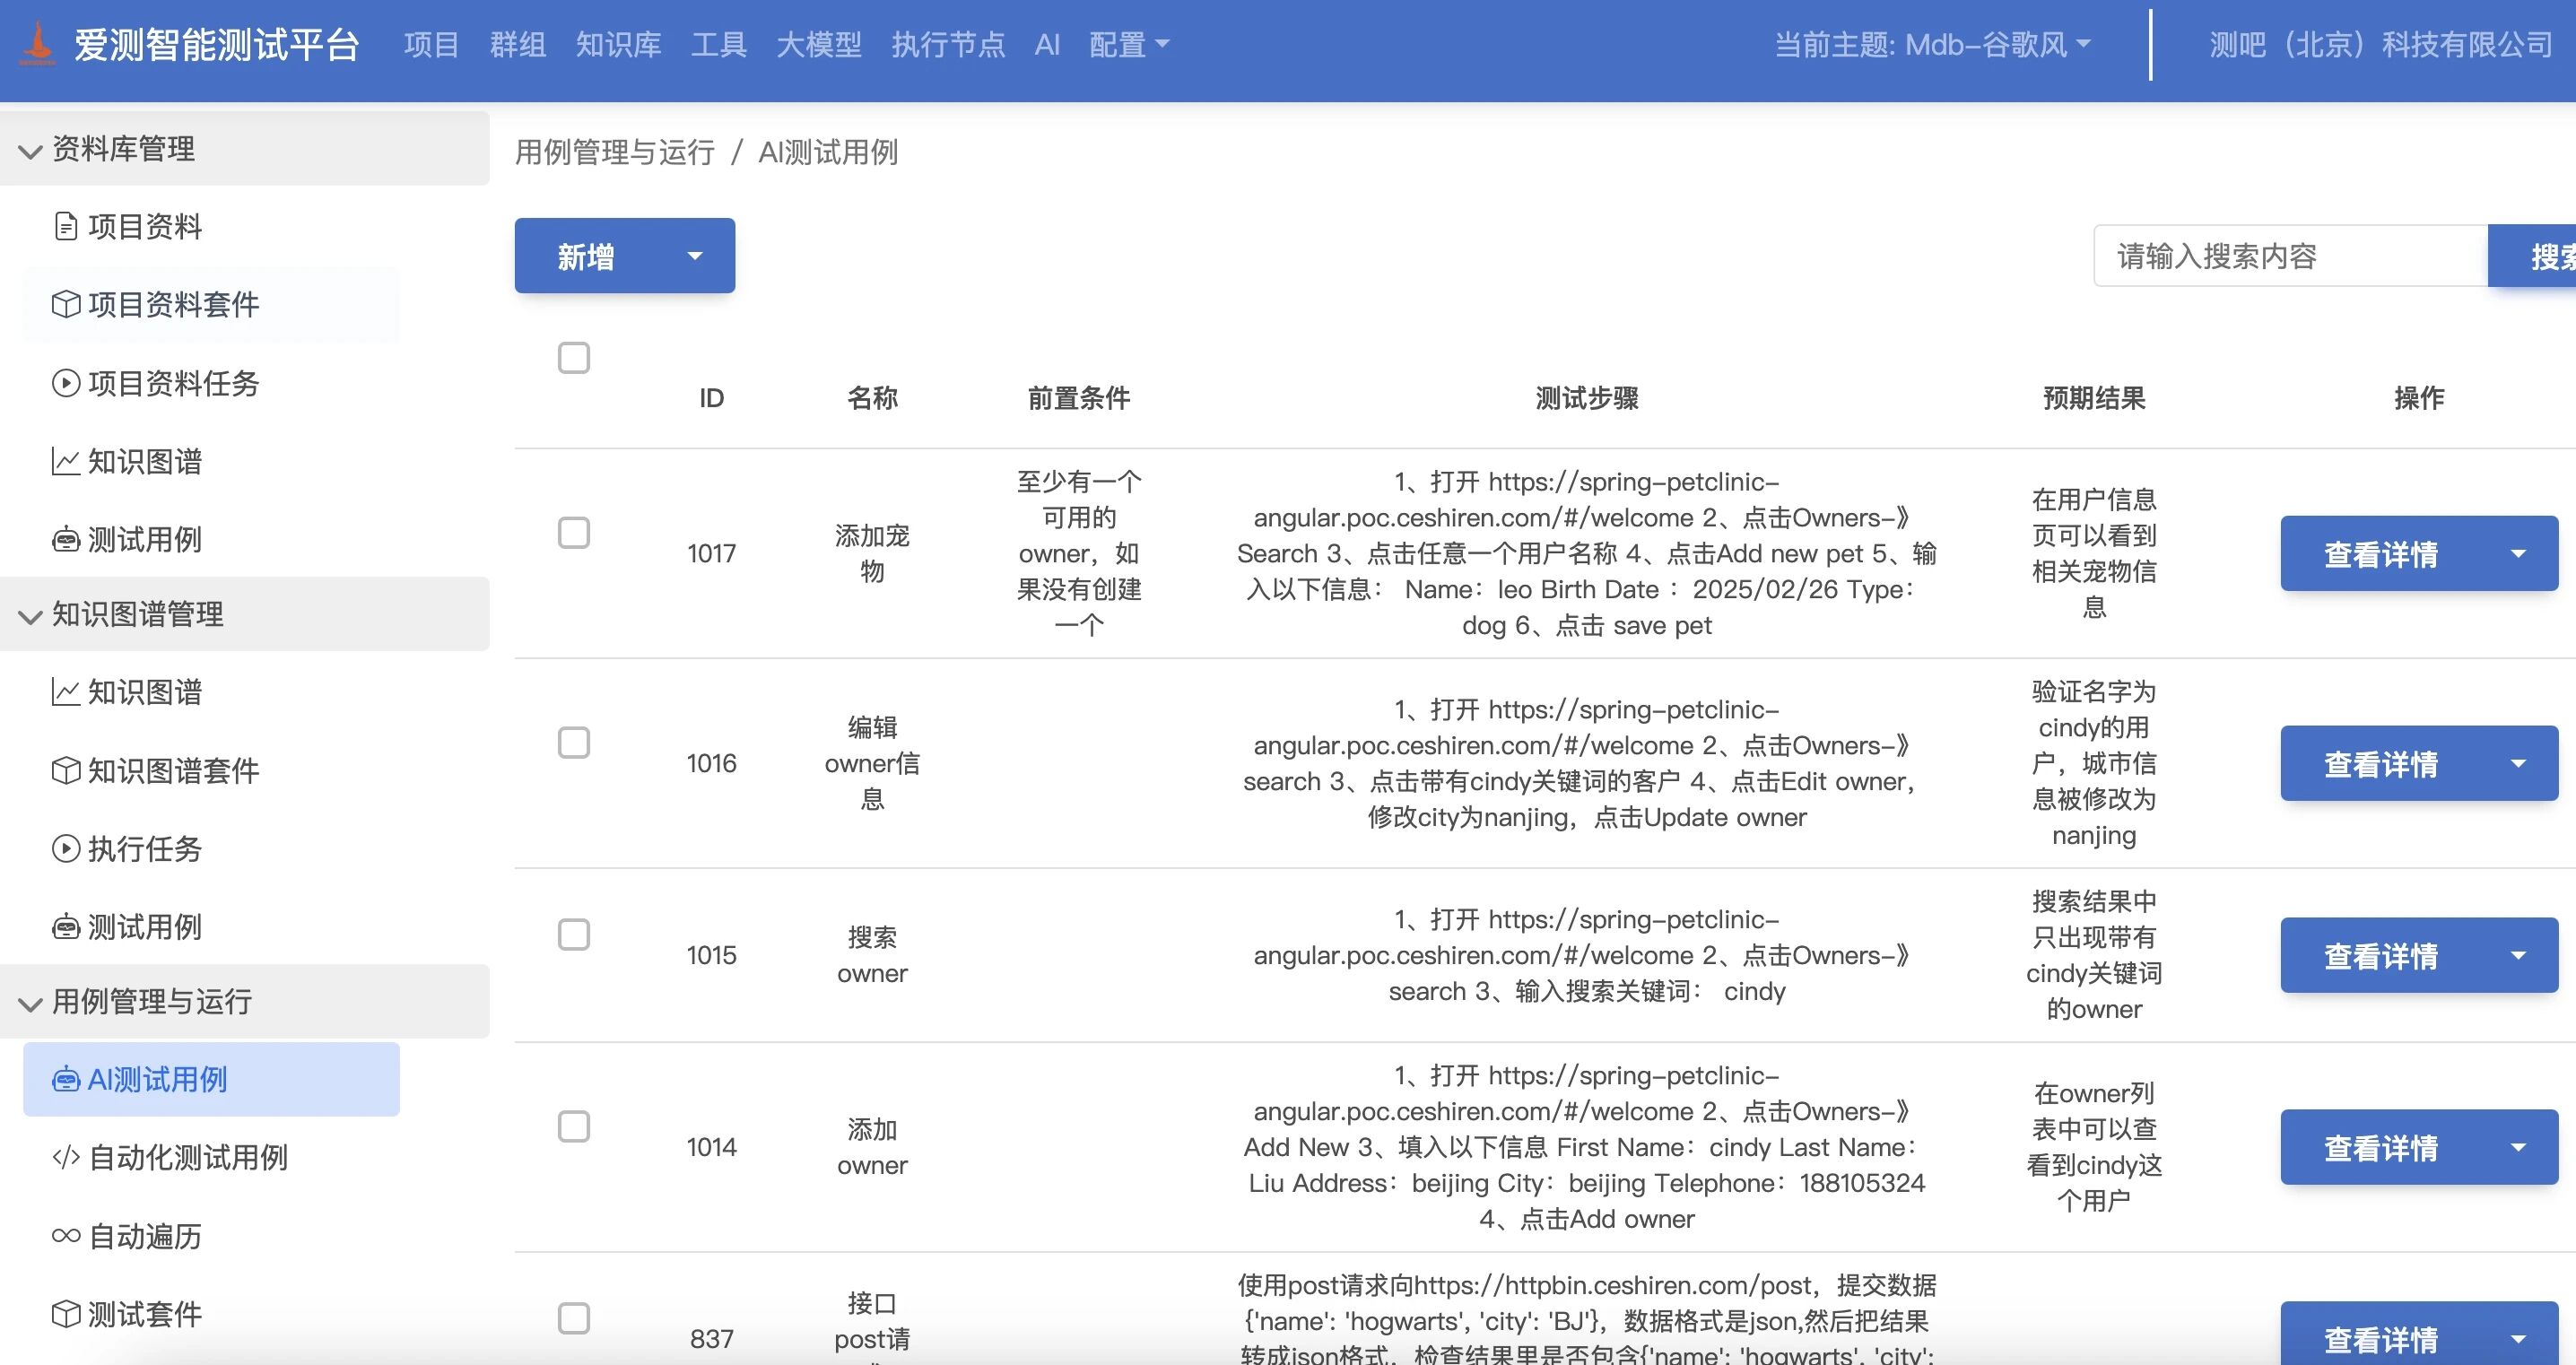
Task: Open the dropdown arrow on 新增 button
Action: [695, 256]
